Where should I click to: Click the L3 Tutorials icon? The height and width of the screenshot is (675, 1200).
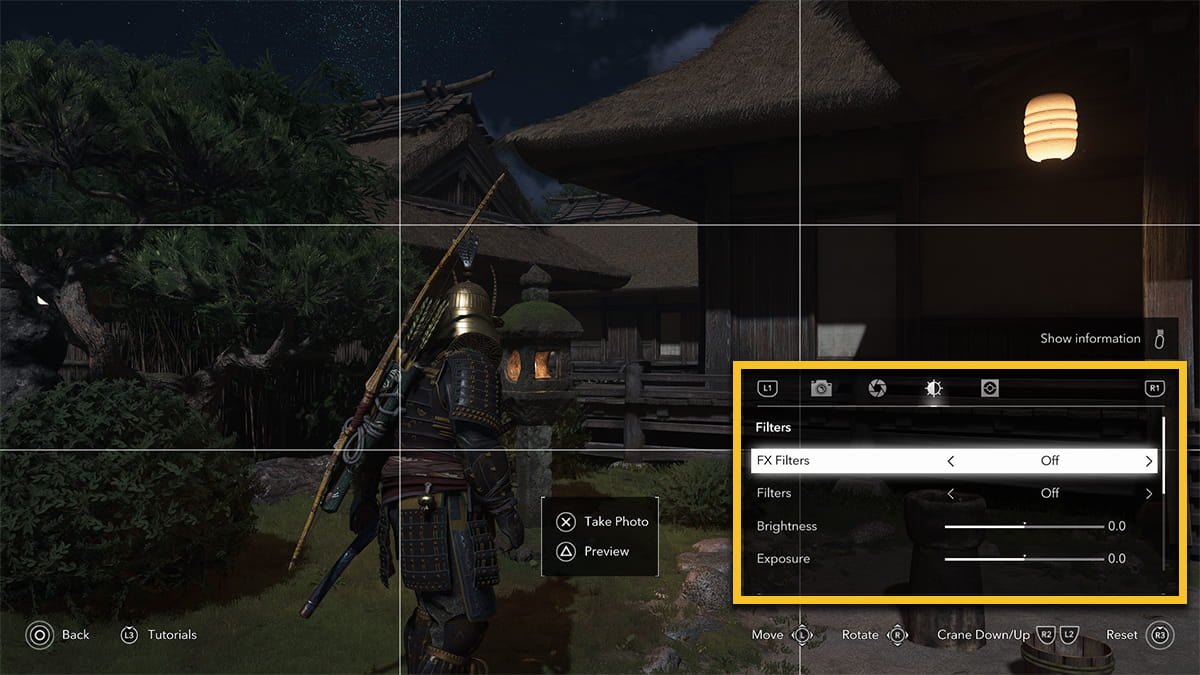pos(129,635)
